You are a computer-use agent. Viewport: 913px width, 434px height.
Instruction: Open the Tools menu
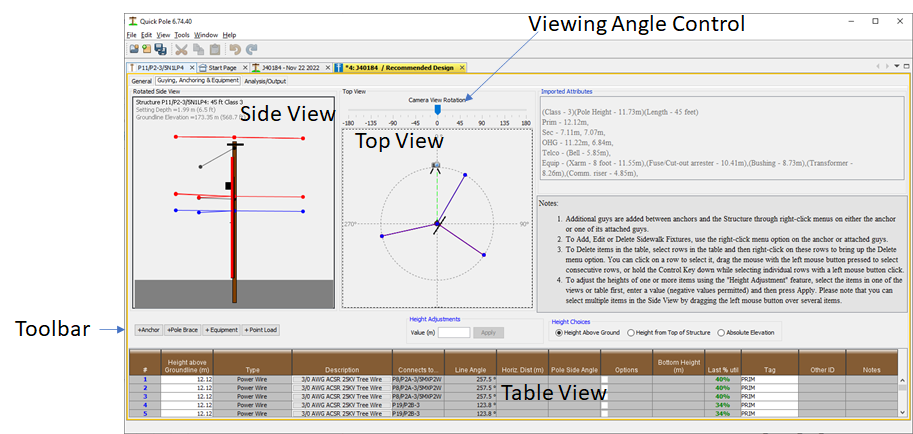pos(182,35)
